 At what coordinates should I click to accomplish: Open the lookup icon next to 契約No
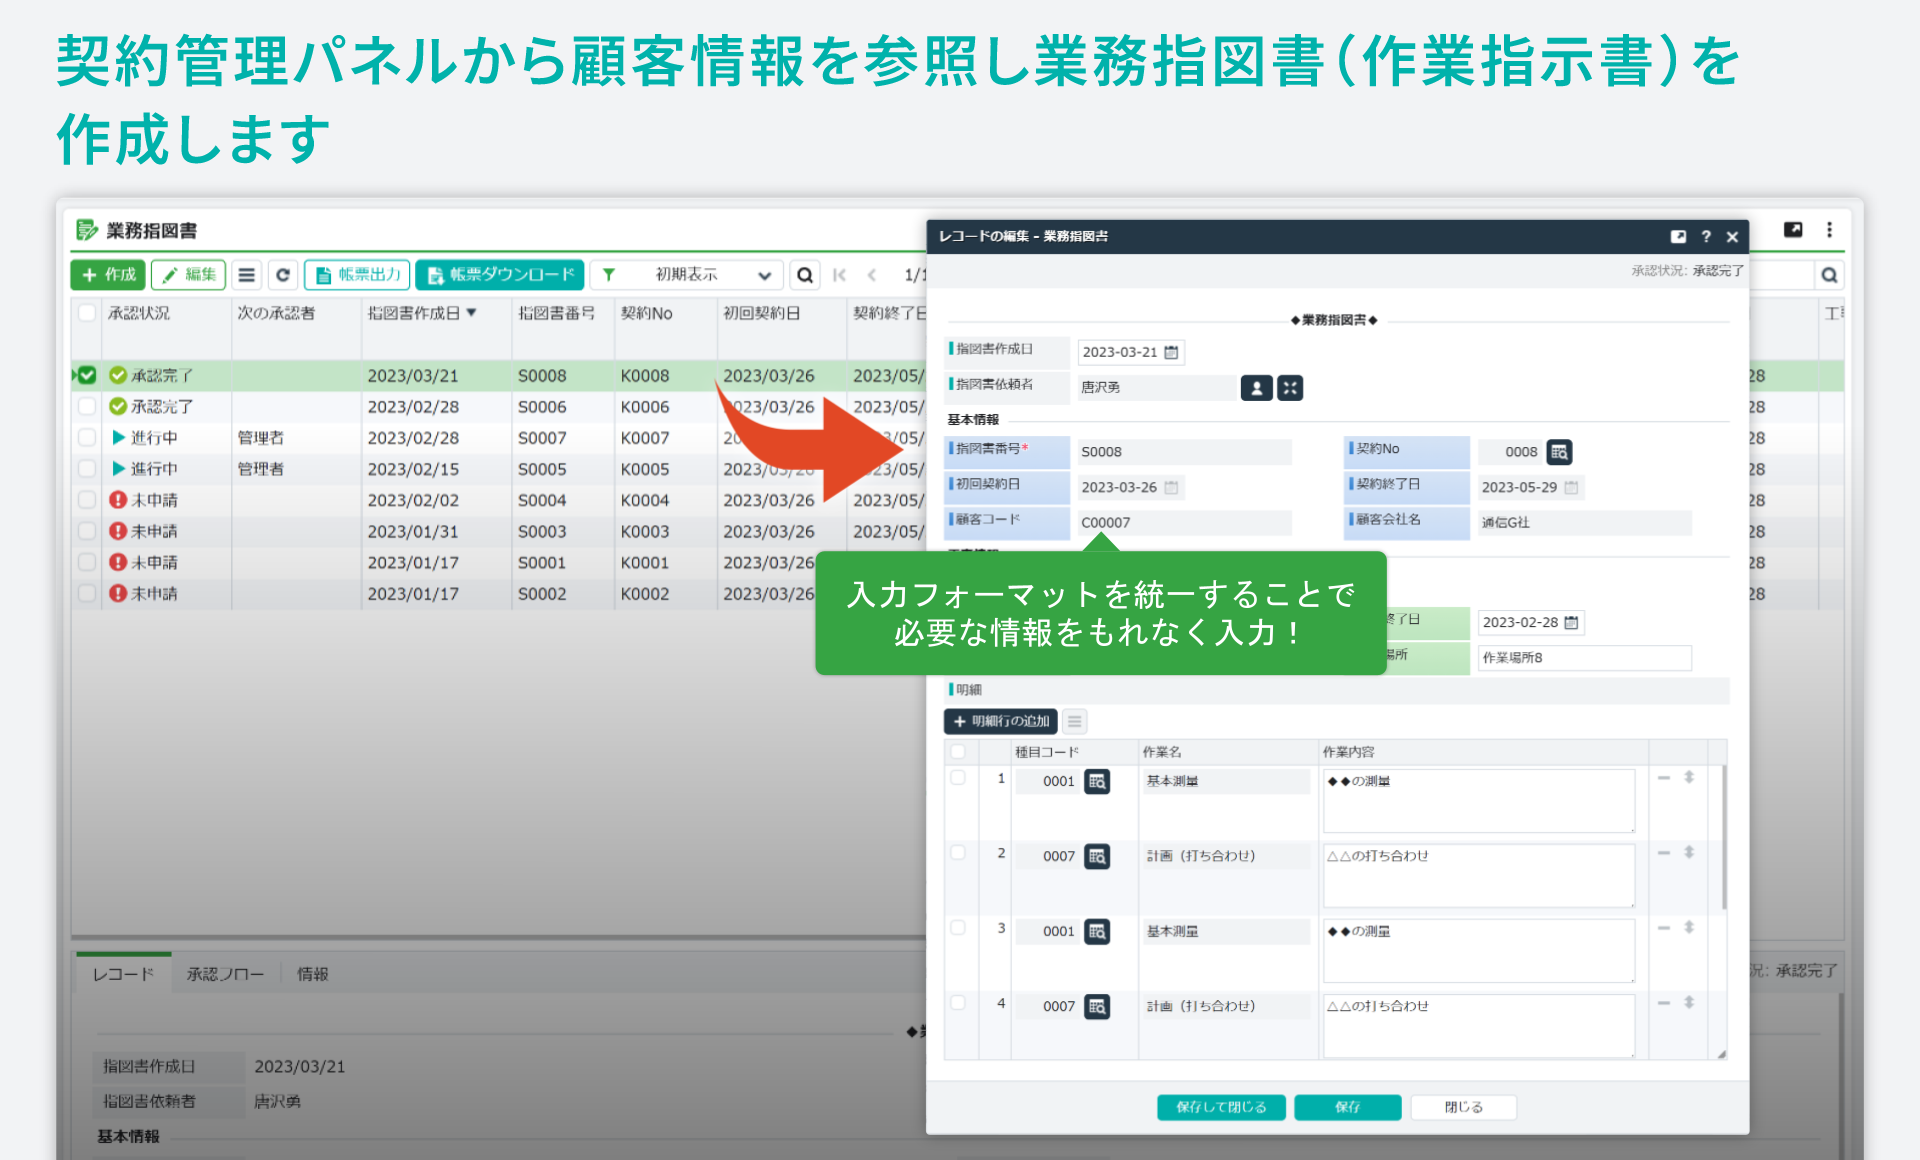1560,452
